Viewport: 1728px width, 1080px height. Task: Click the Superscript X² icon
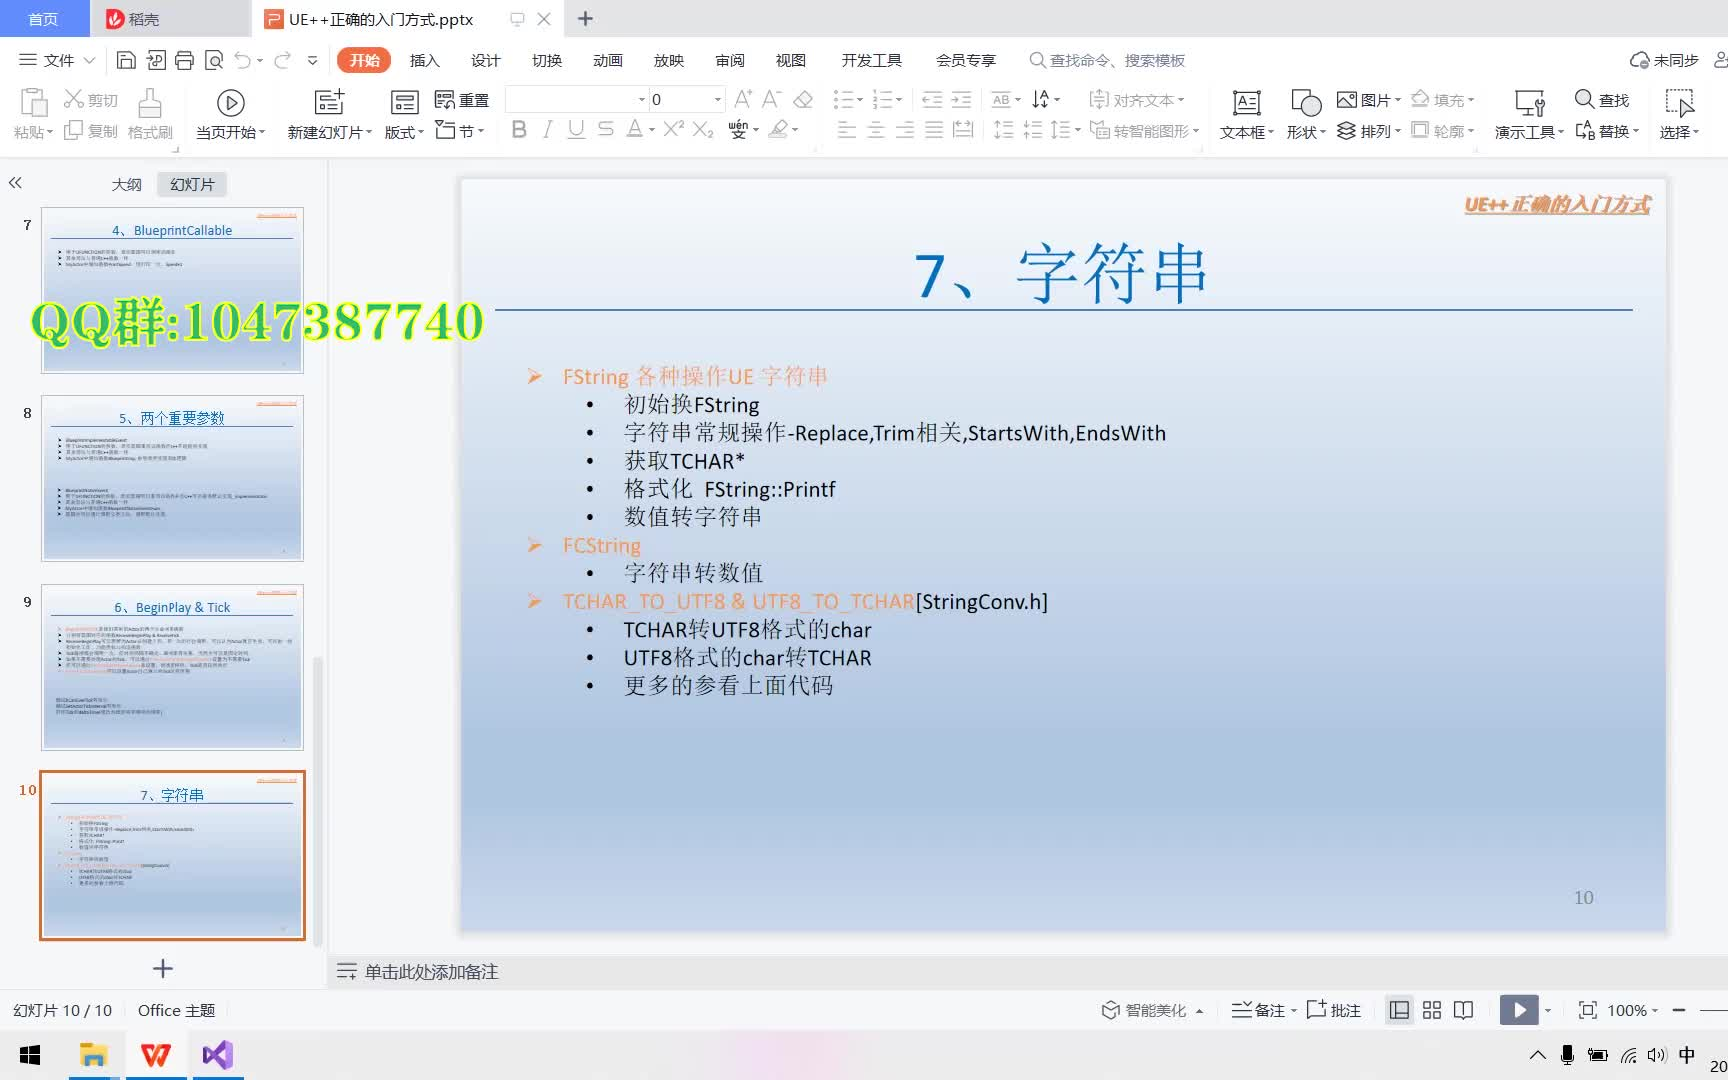tap(674, 129)
